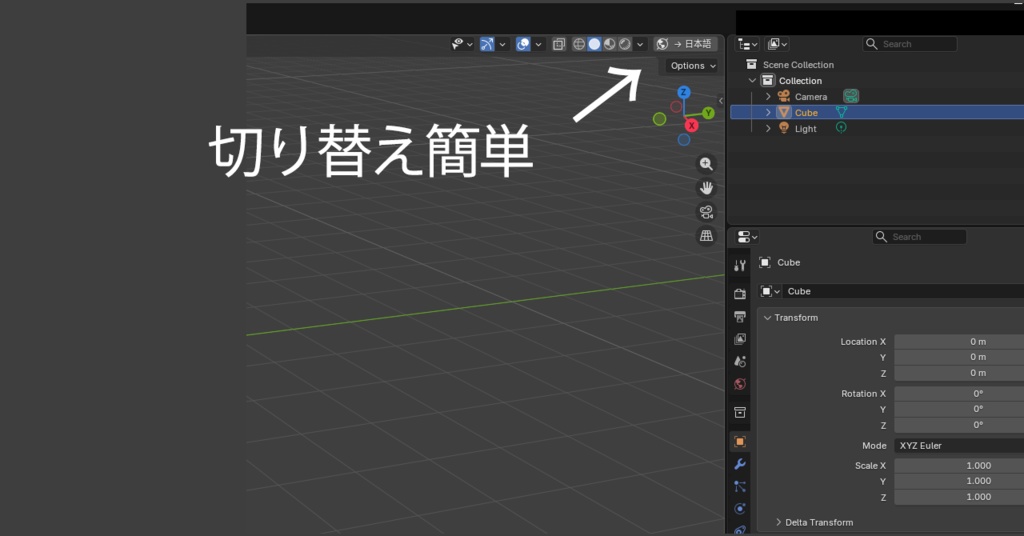The height and width of the screenshot is (536, 1024).
Task: Click the orange Light bulb icon
Action: [x=784, y=128]
